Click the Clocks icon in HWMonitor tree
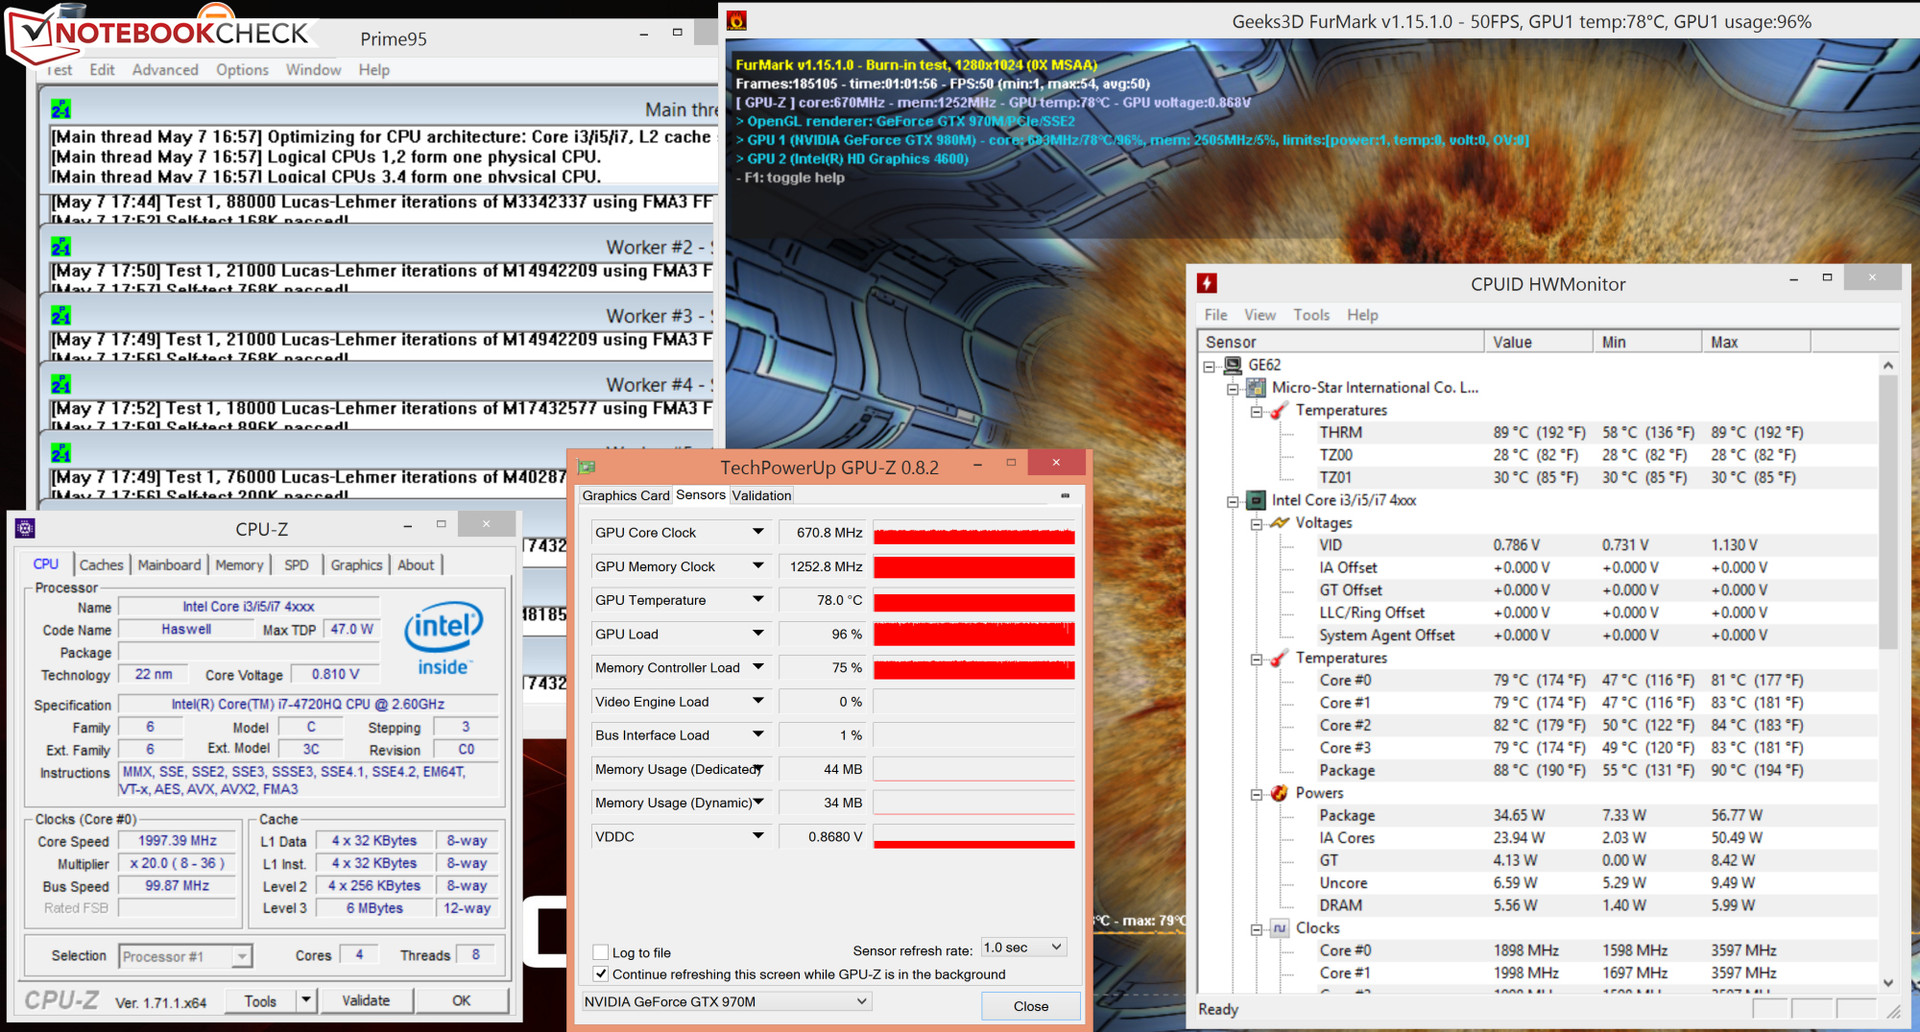Image resolution: width=1920 pixels, height=1032 pixels. pos(1279,928)
